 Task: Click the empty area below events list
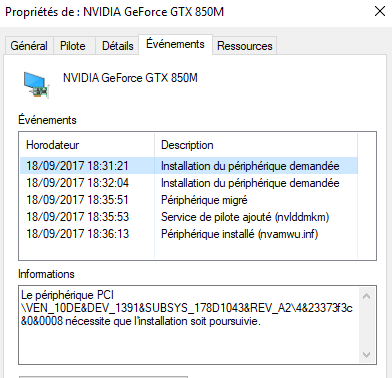(x=189, y=251)
